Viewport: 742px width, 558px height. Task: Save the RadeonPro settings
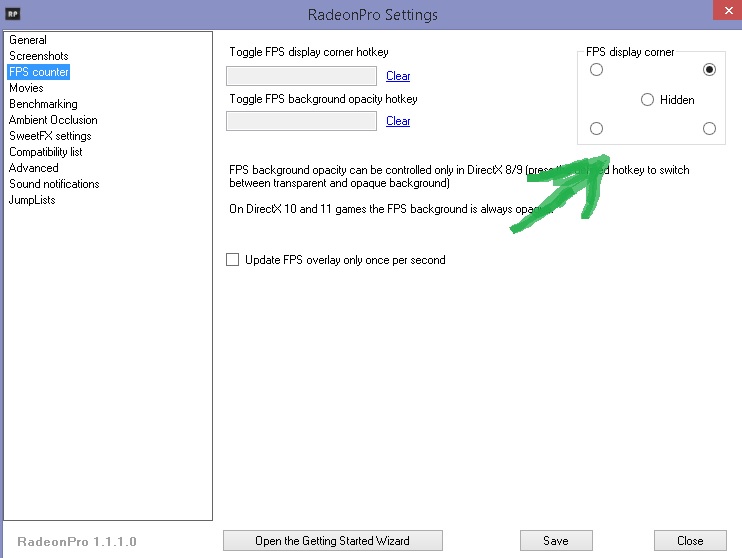point(556,540)
